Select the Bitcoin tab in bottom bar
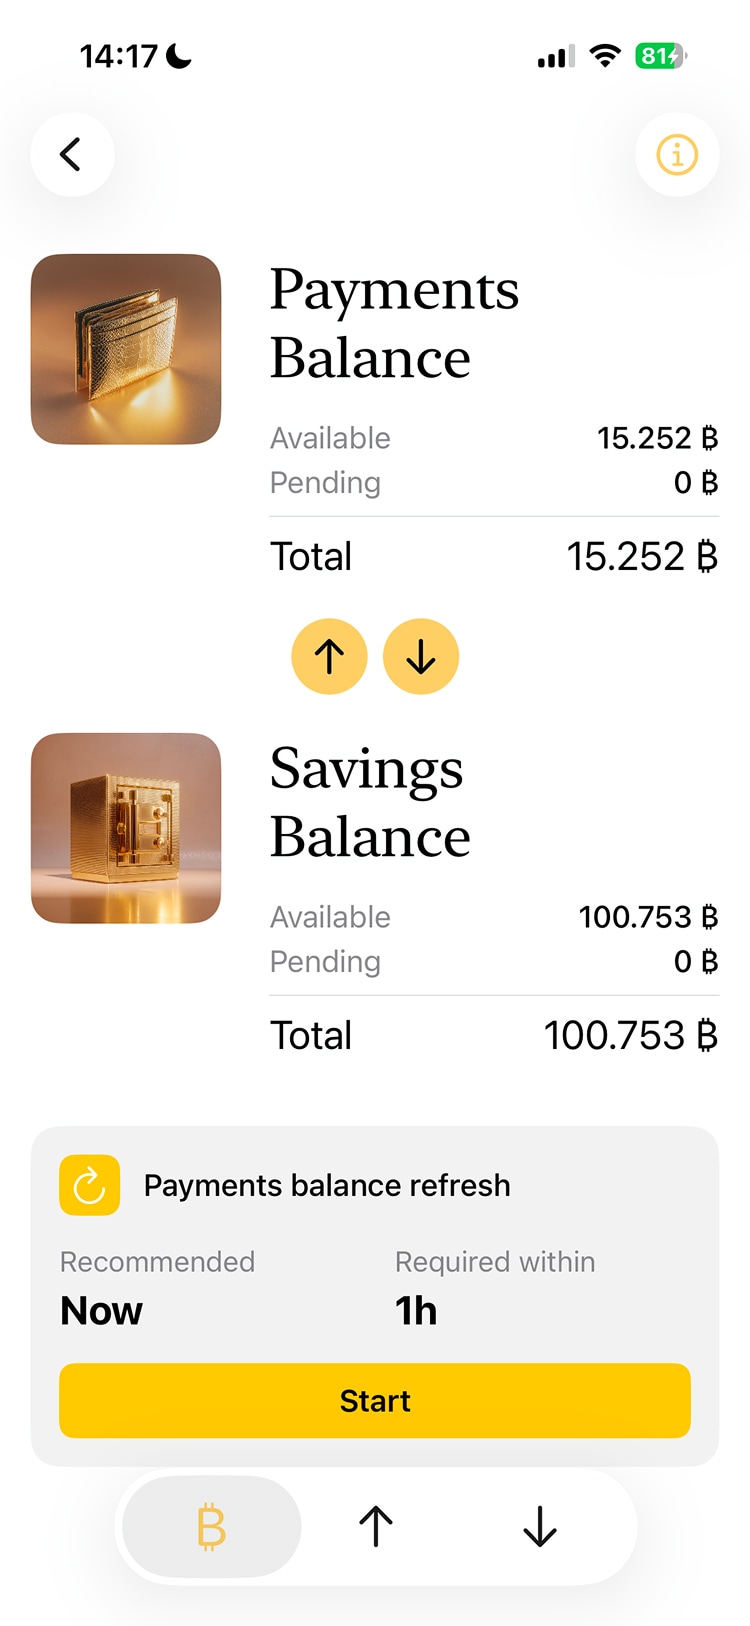This screenshot has width=750, height=1626. tap(212, 1527)
